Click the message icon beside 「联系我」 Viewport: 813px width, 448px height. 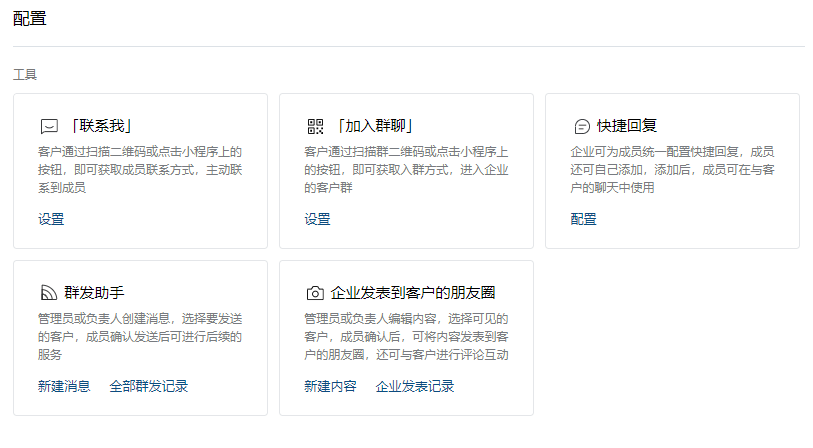(x=49, y=126)
